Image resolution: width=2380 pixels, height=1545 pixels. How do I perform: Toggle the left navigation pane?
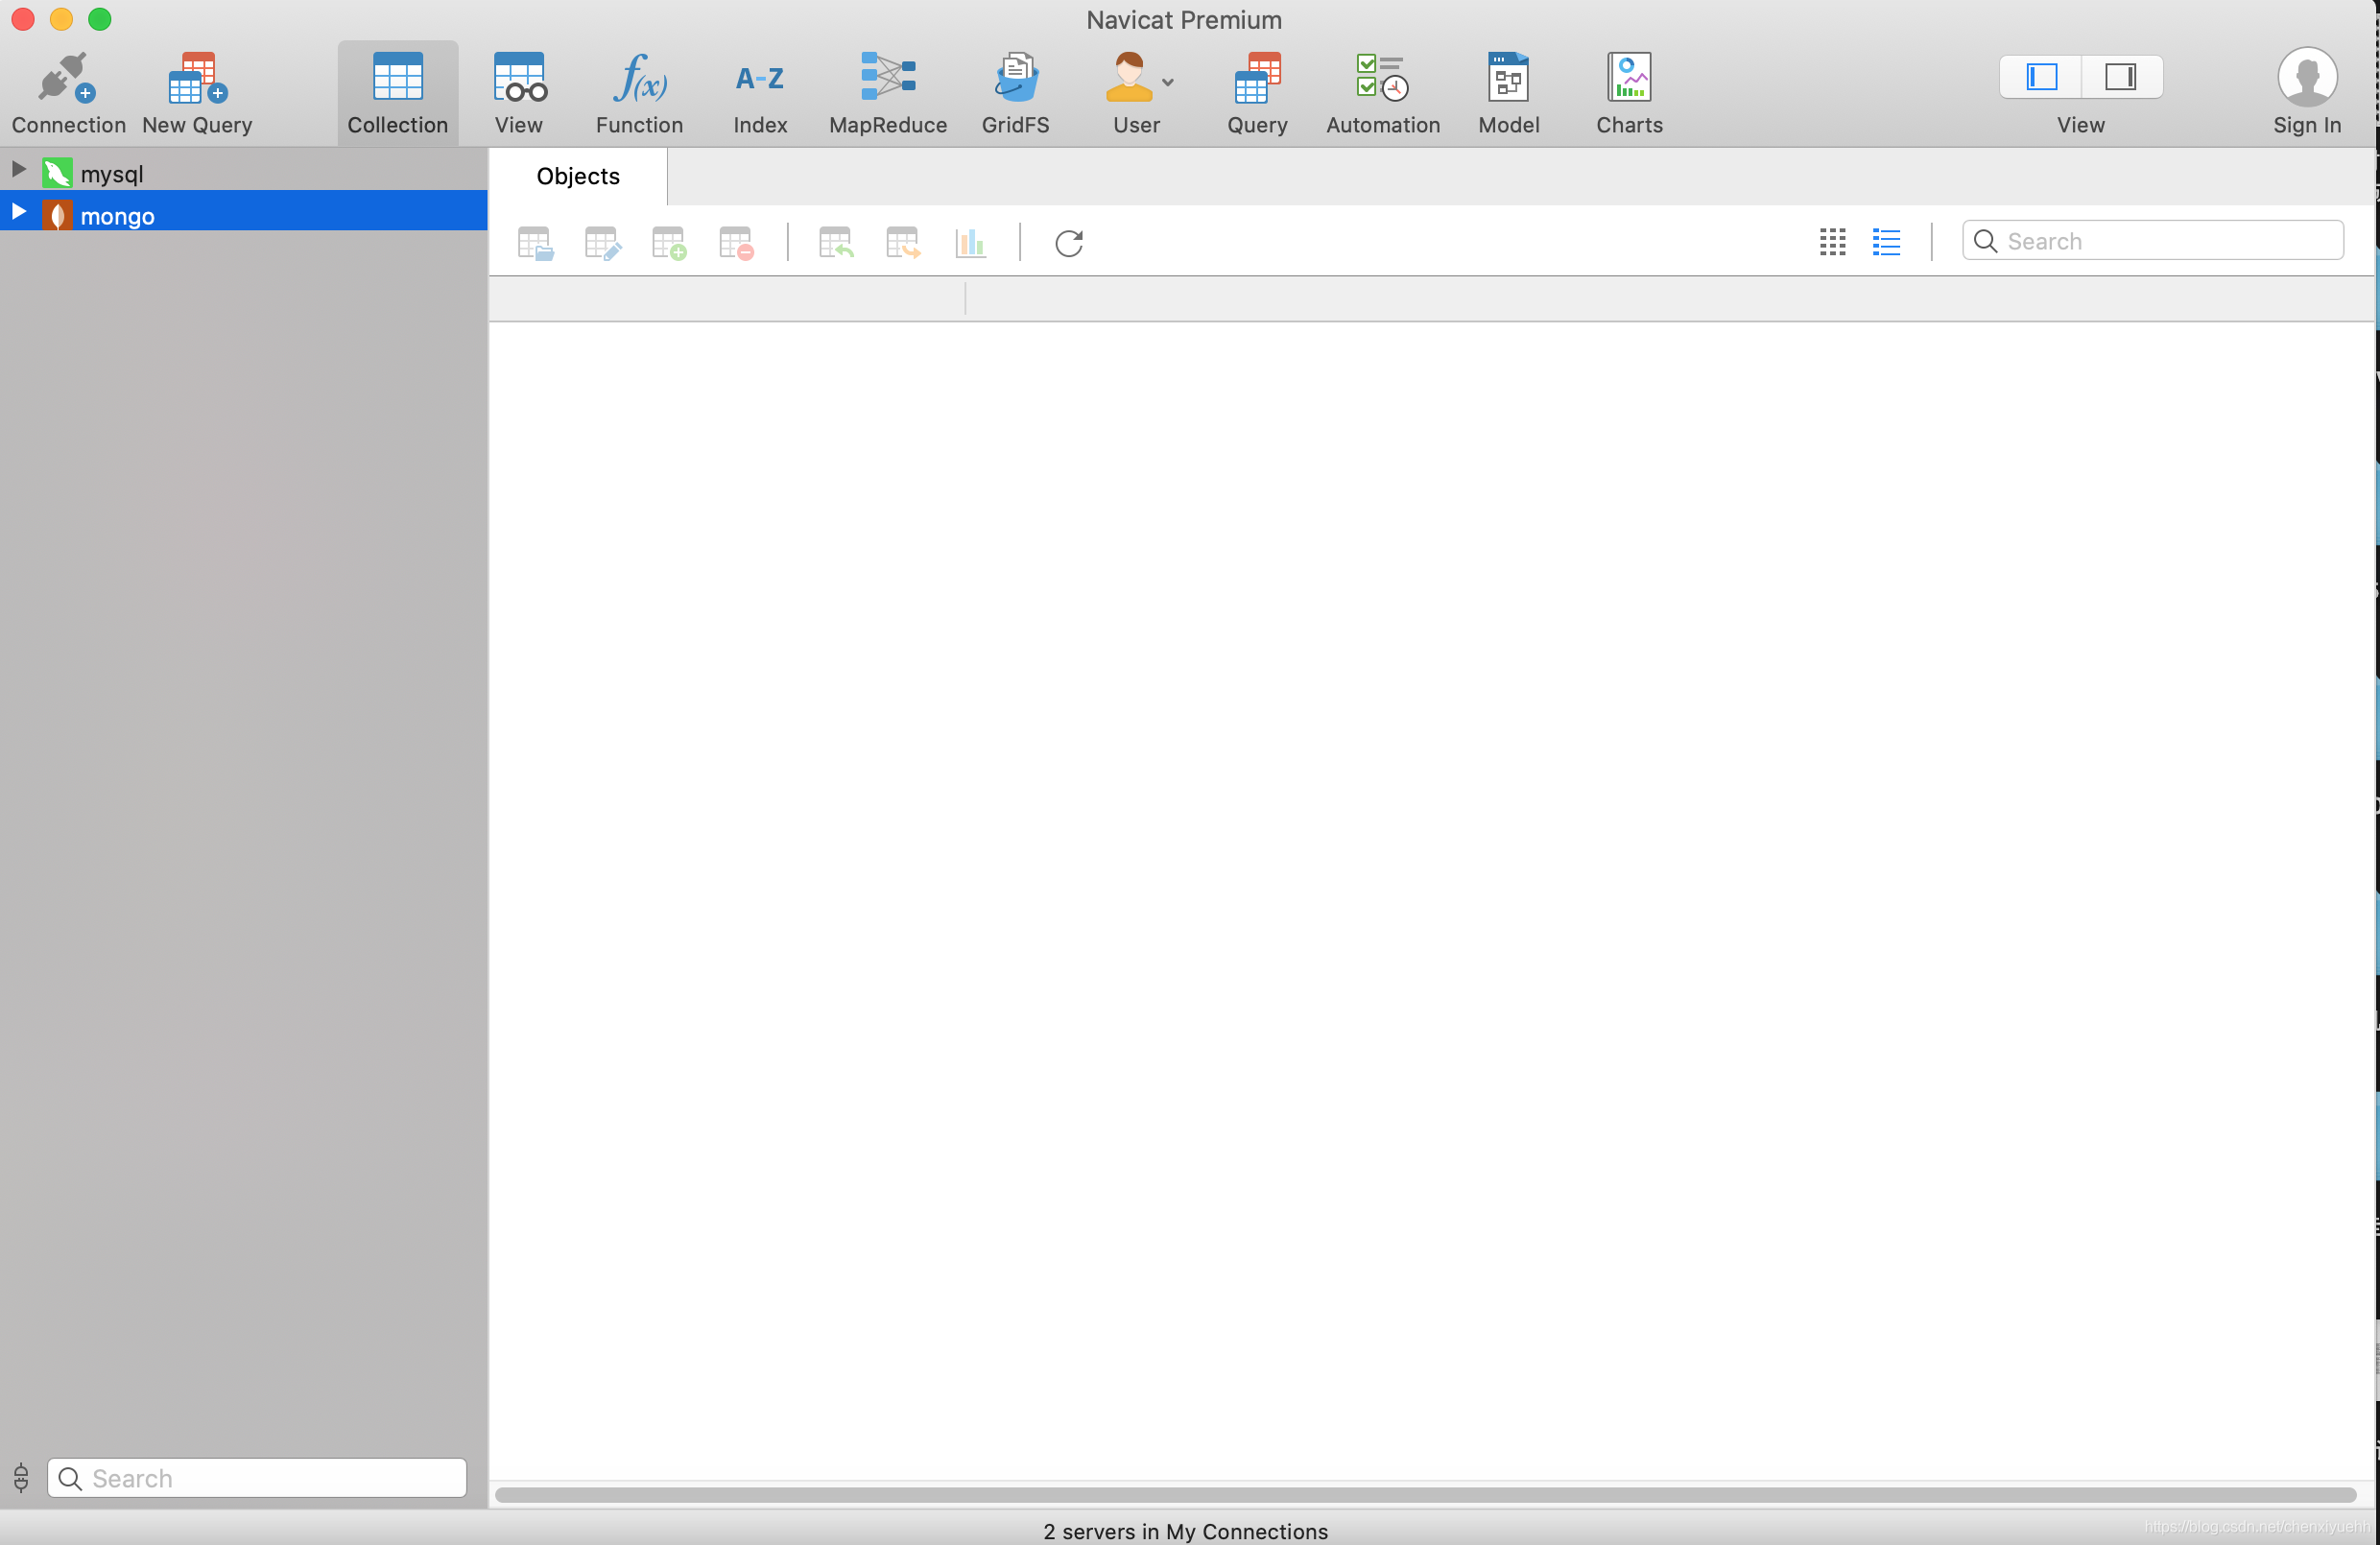2041,77
